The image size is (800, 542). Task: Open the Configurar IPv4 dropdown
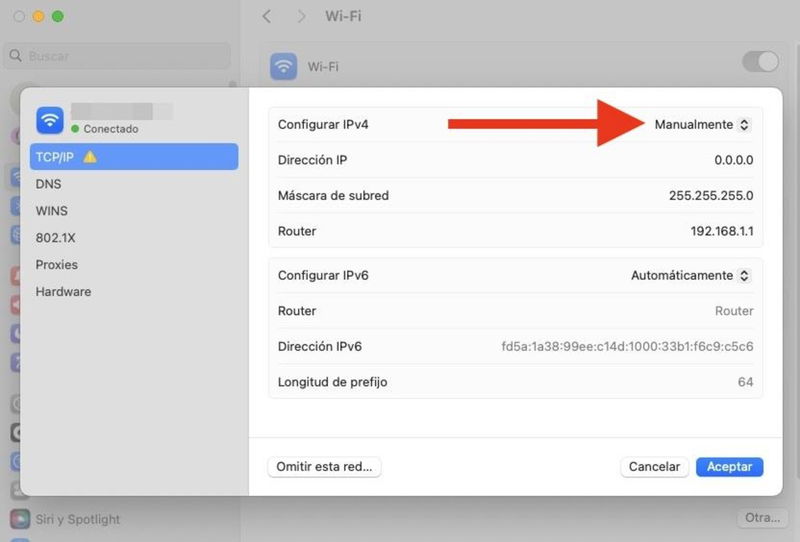click(x=701, y=125)
